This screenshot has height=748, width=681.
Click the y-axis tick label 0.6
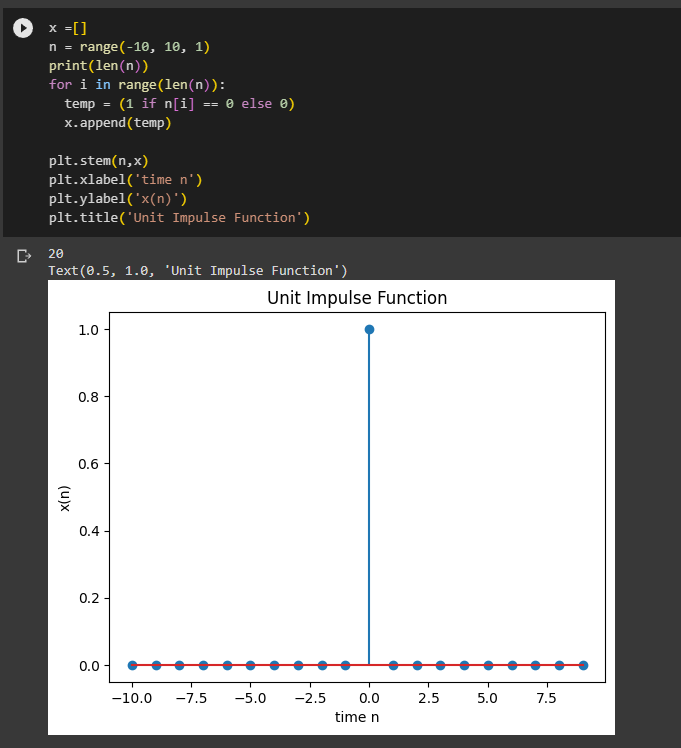pos(89,464)
